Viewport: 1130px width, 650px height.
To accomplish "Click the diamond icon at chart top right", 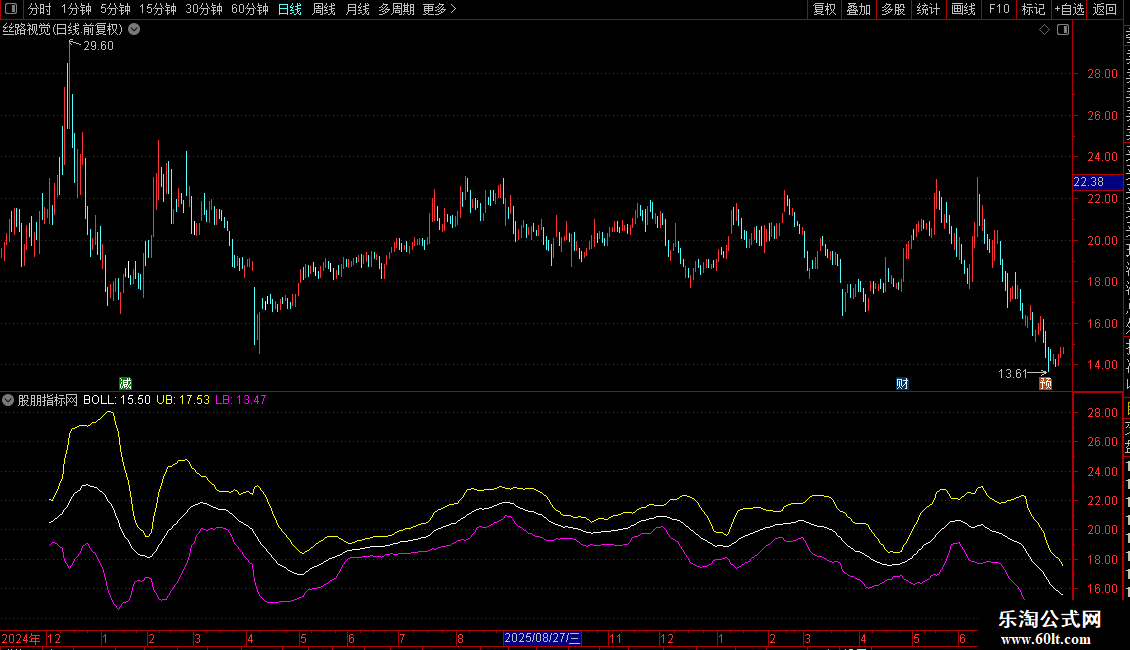I will pos(1044,30).
